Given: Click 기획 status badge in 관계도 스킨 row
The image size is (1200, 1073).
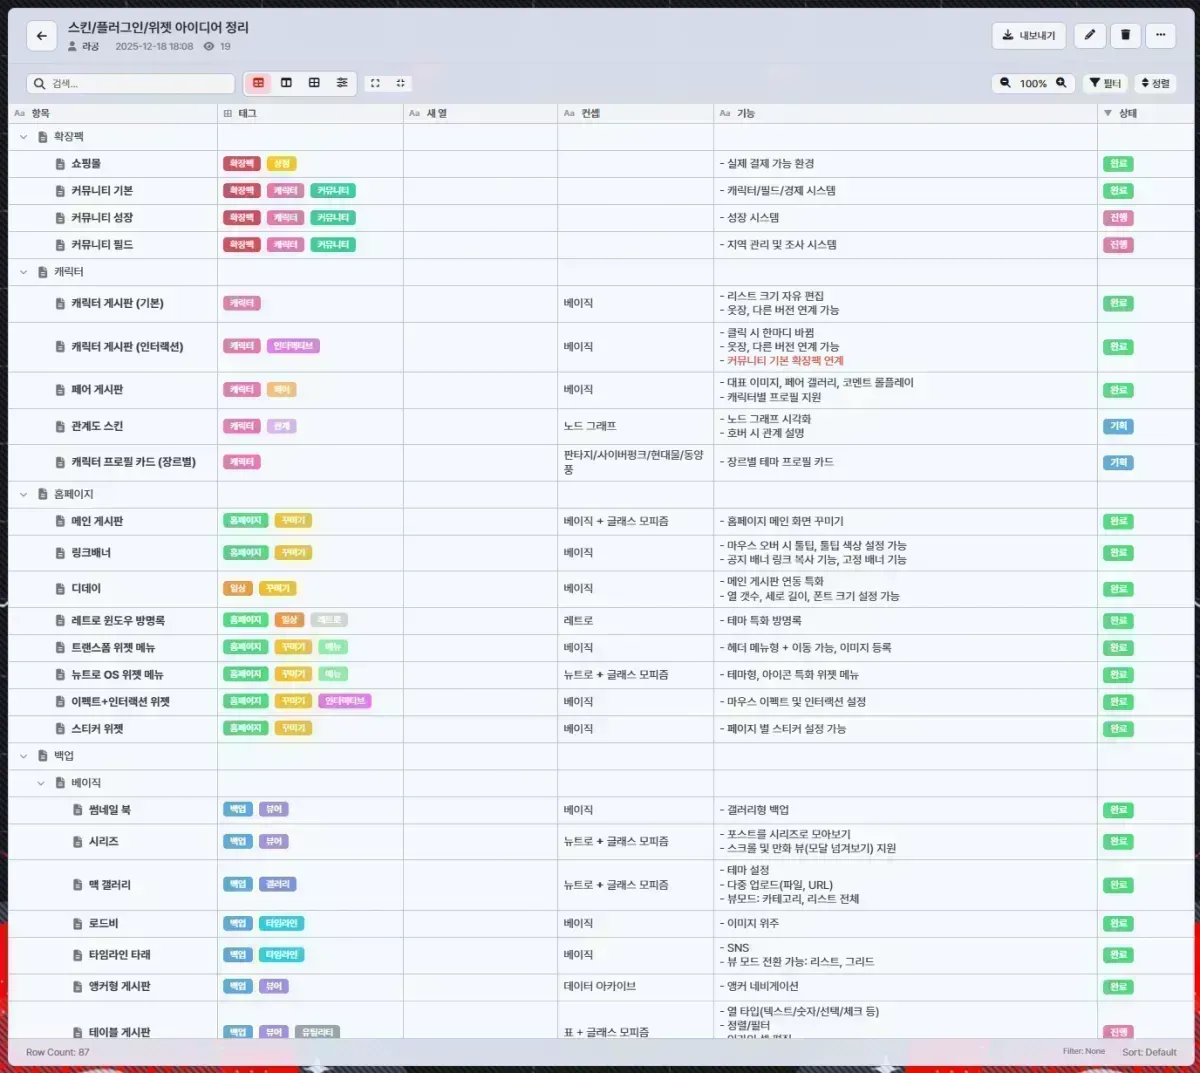Looking at the screenshot, I should (x=1118, y=426).
